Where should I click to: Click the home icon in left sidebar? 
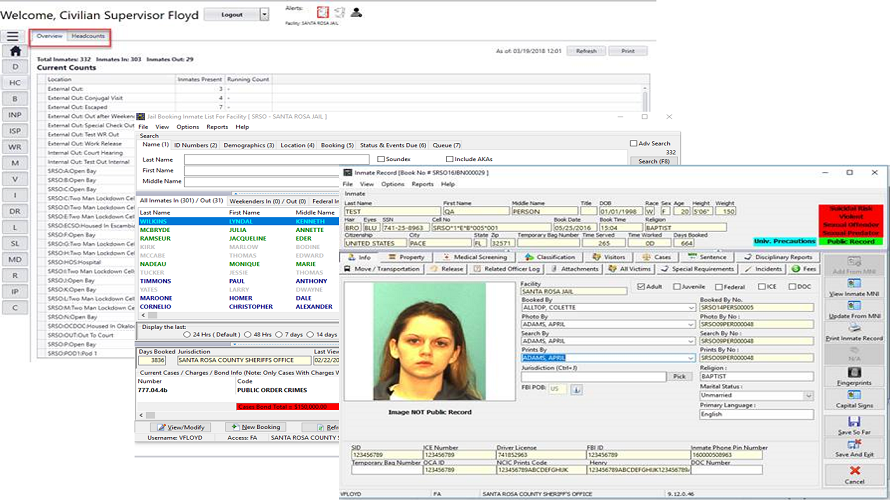(15, 51)
